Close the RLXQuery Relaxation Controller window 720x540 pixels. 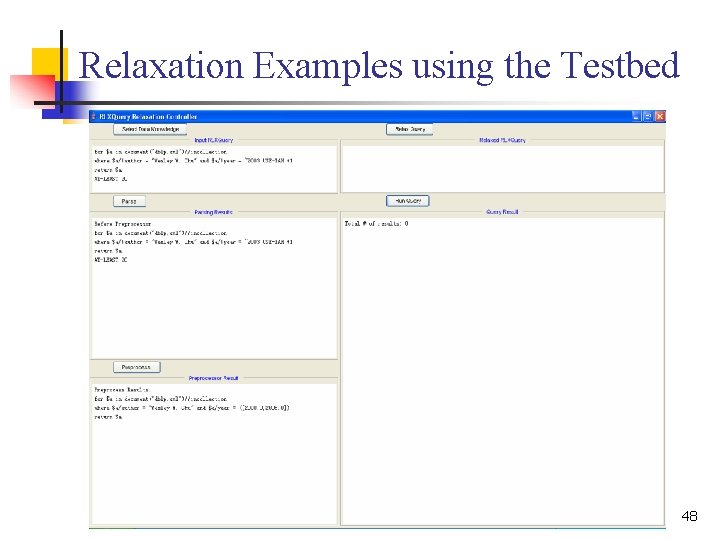point(659,117)
